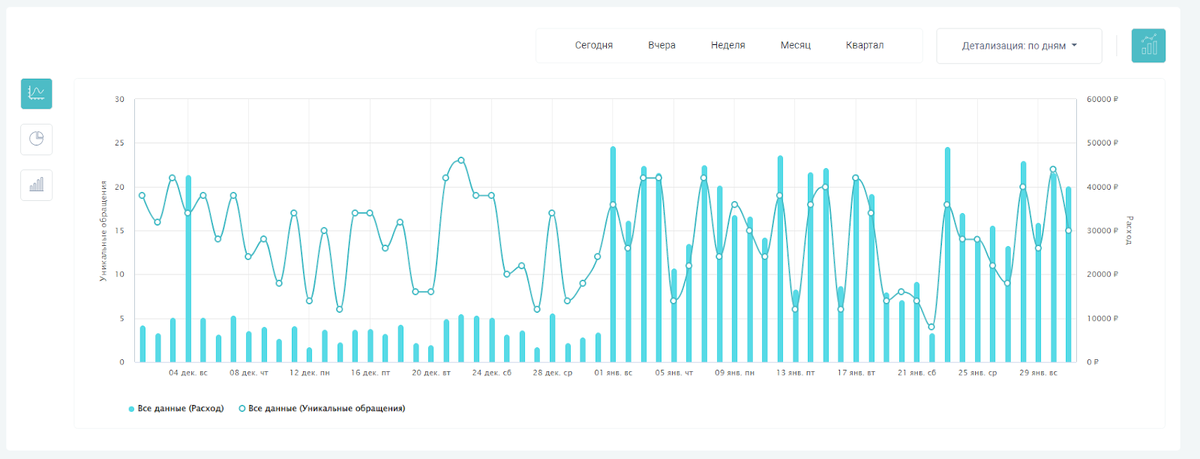Click the 24 дек. сб axis label
This screenshot has width=1200, height=459.
[x=492, y=372]
